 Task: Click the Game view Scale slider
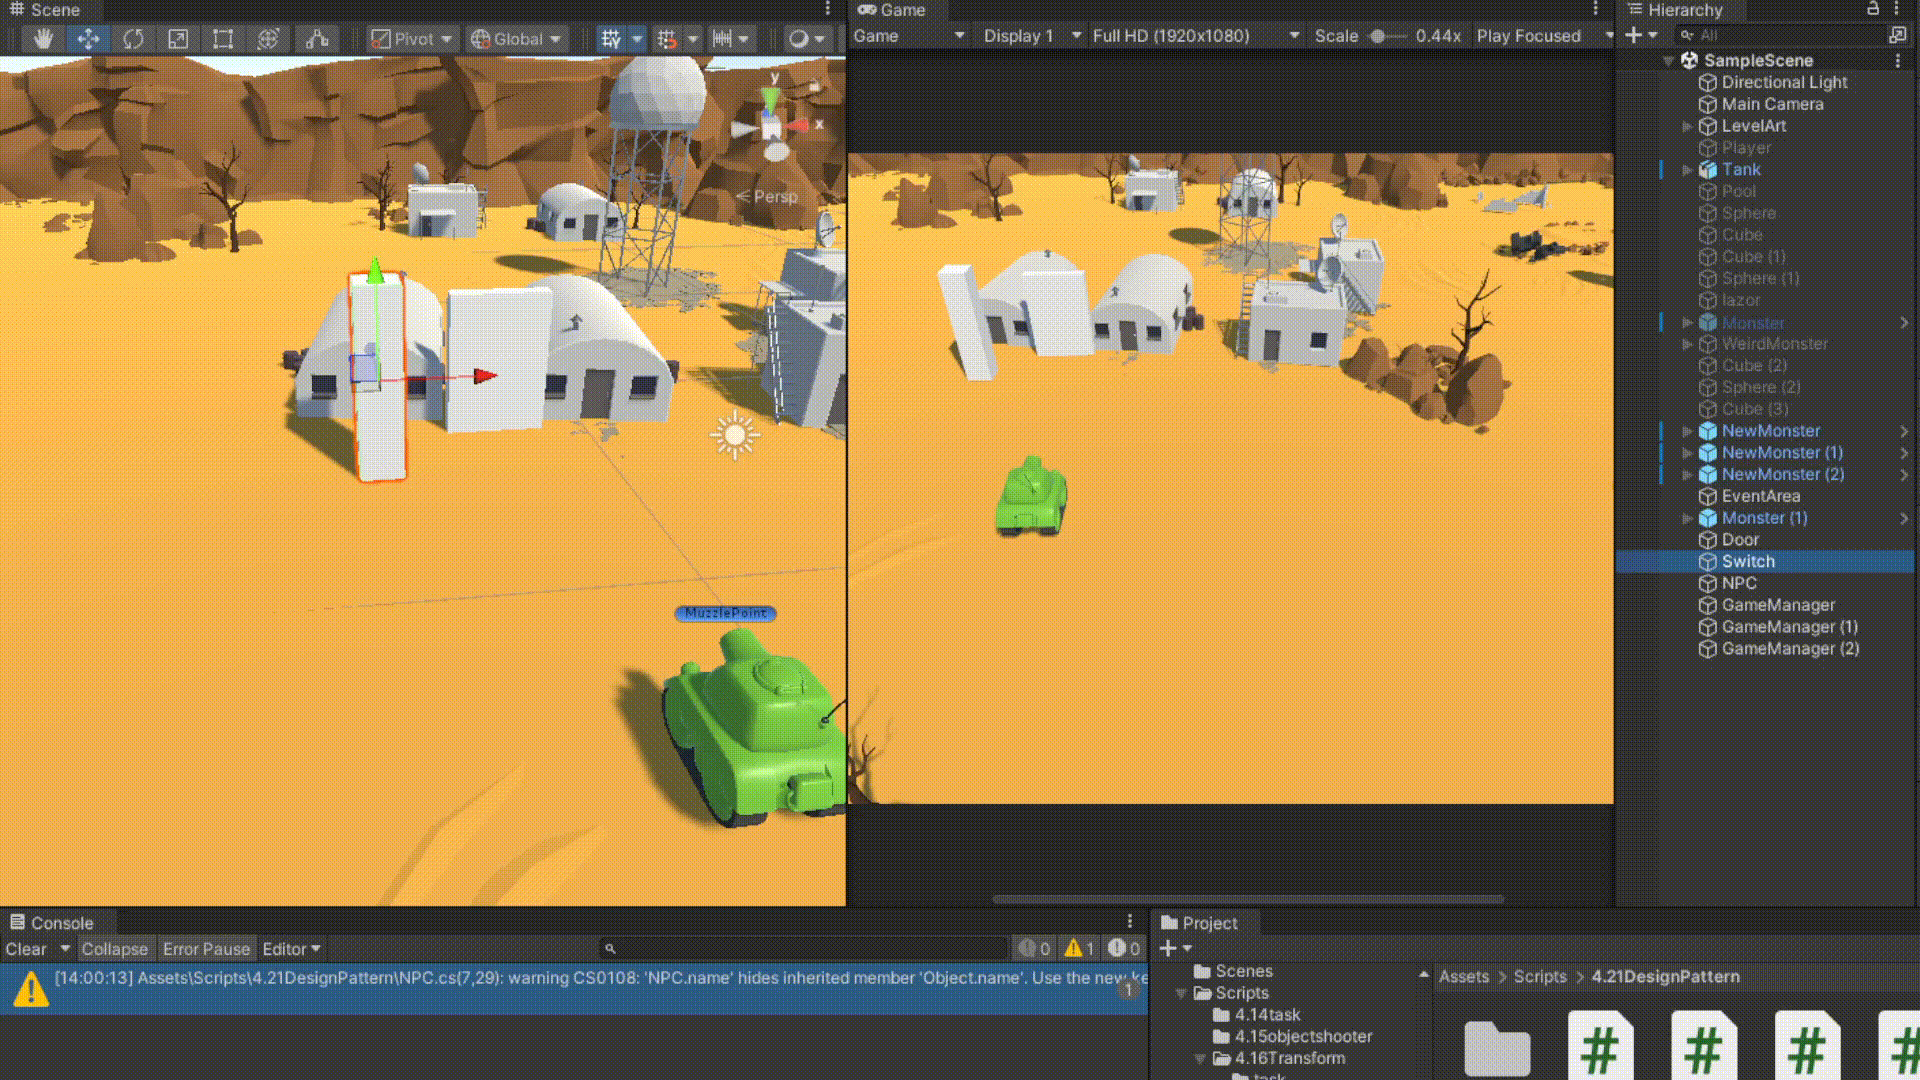[x=1378, y=36]
